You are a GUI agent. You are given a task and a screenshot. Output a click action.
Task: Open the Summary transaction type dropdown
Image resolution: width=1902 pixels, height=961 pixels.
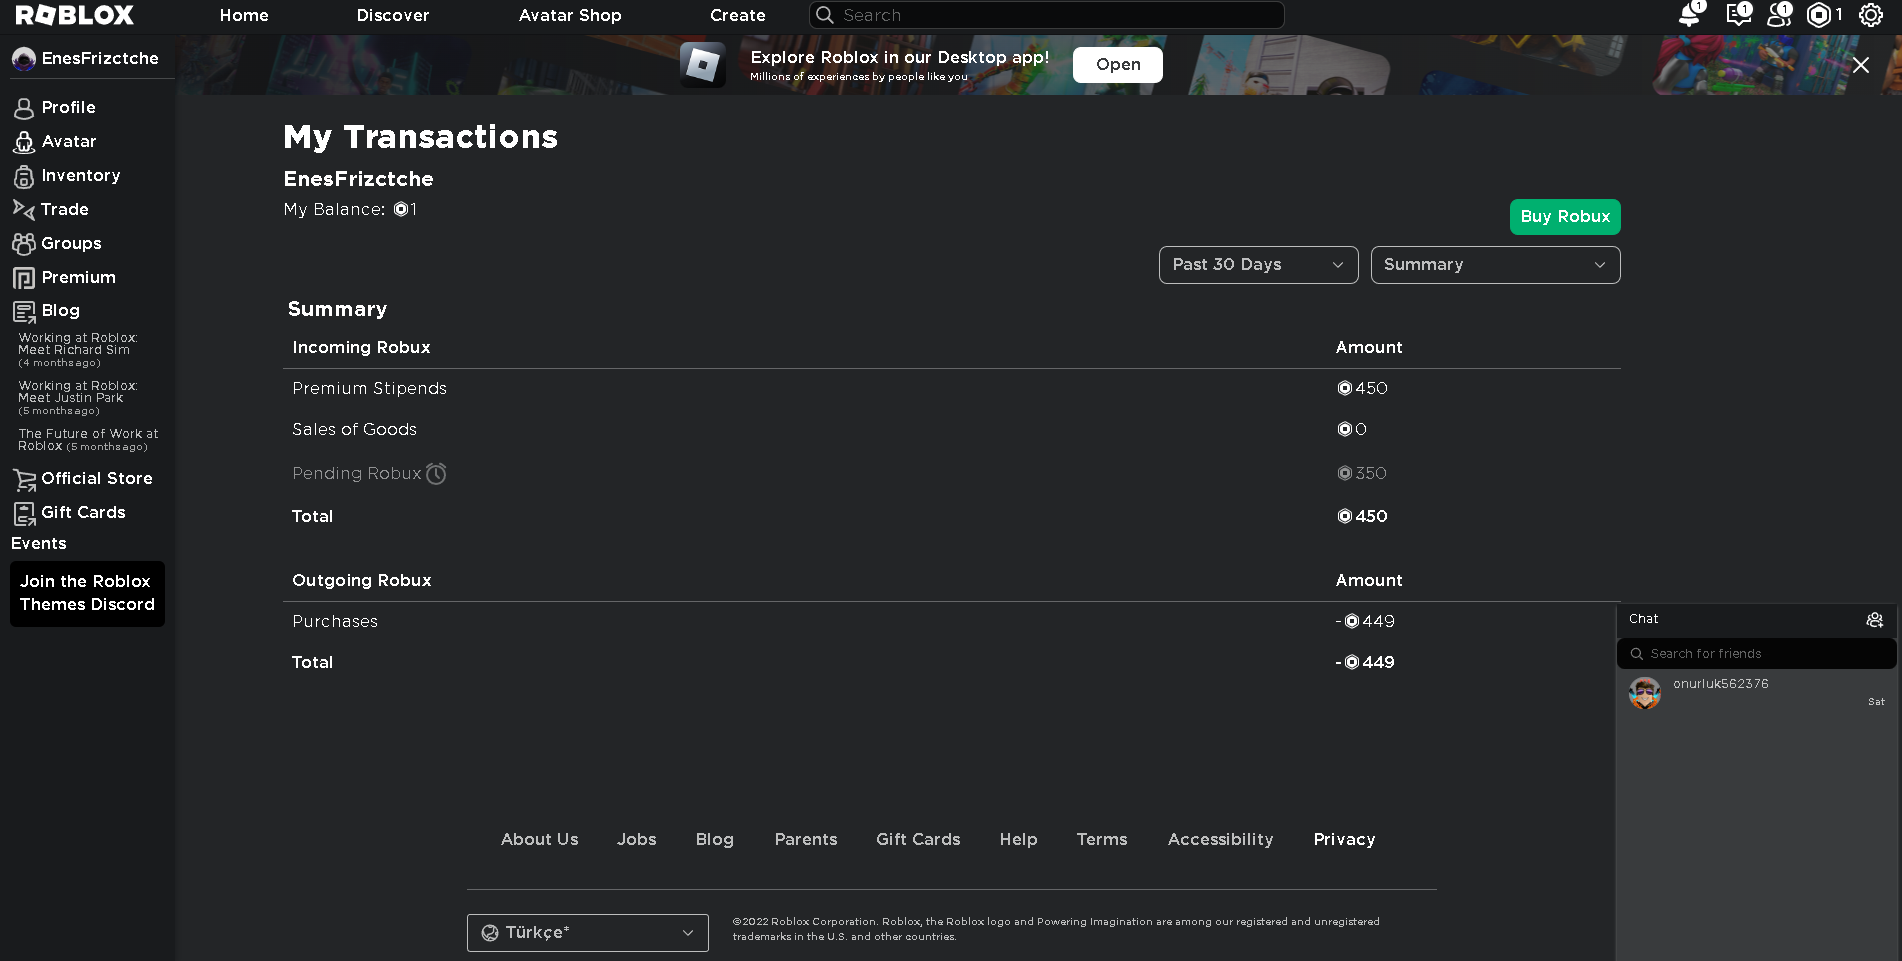point(1496,265)
